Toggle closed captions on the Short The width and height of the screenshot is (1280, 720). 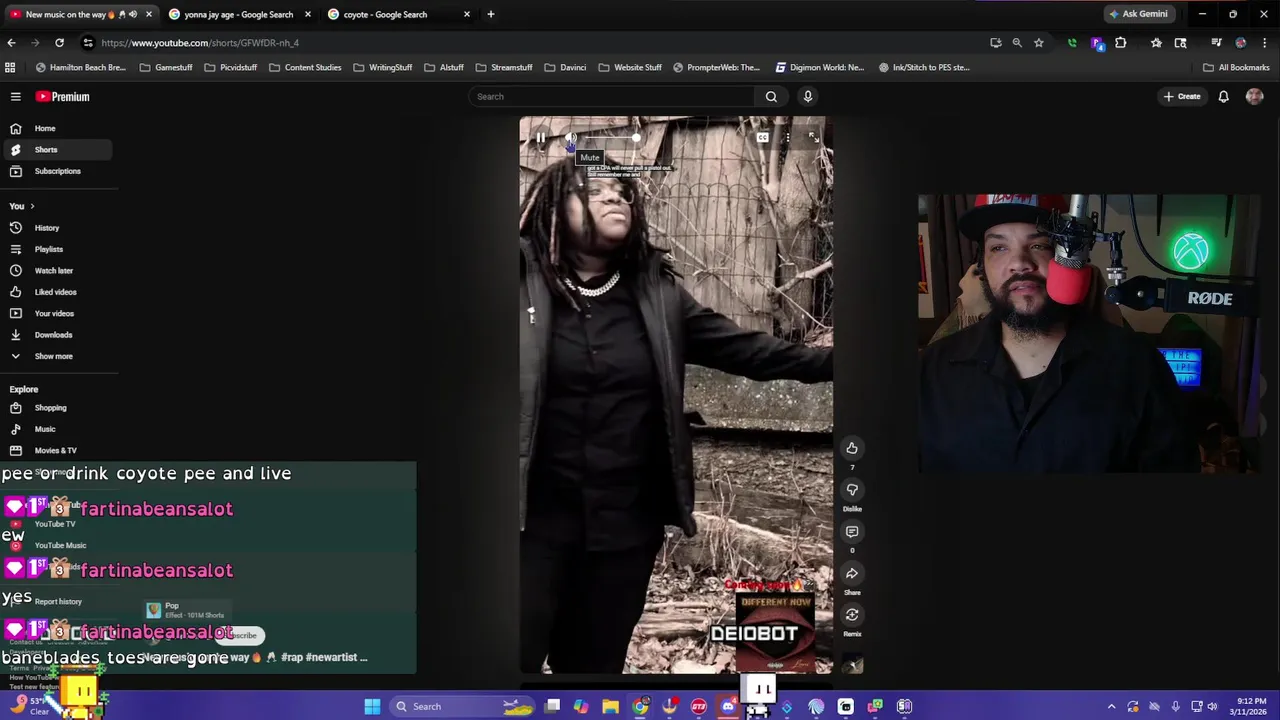coord(762,138)
